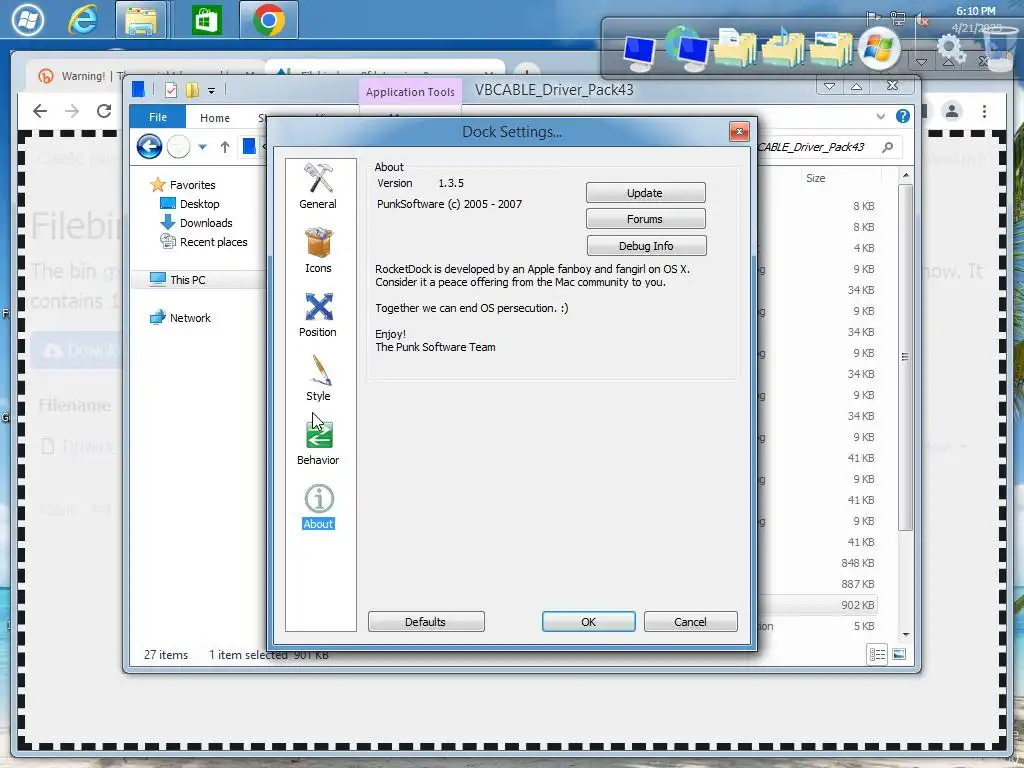The height and width of the screenshot is (768, 1024).
Task: Switch to Chrome from the taskbar
Action: 268,20
